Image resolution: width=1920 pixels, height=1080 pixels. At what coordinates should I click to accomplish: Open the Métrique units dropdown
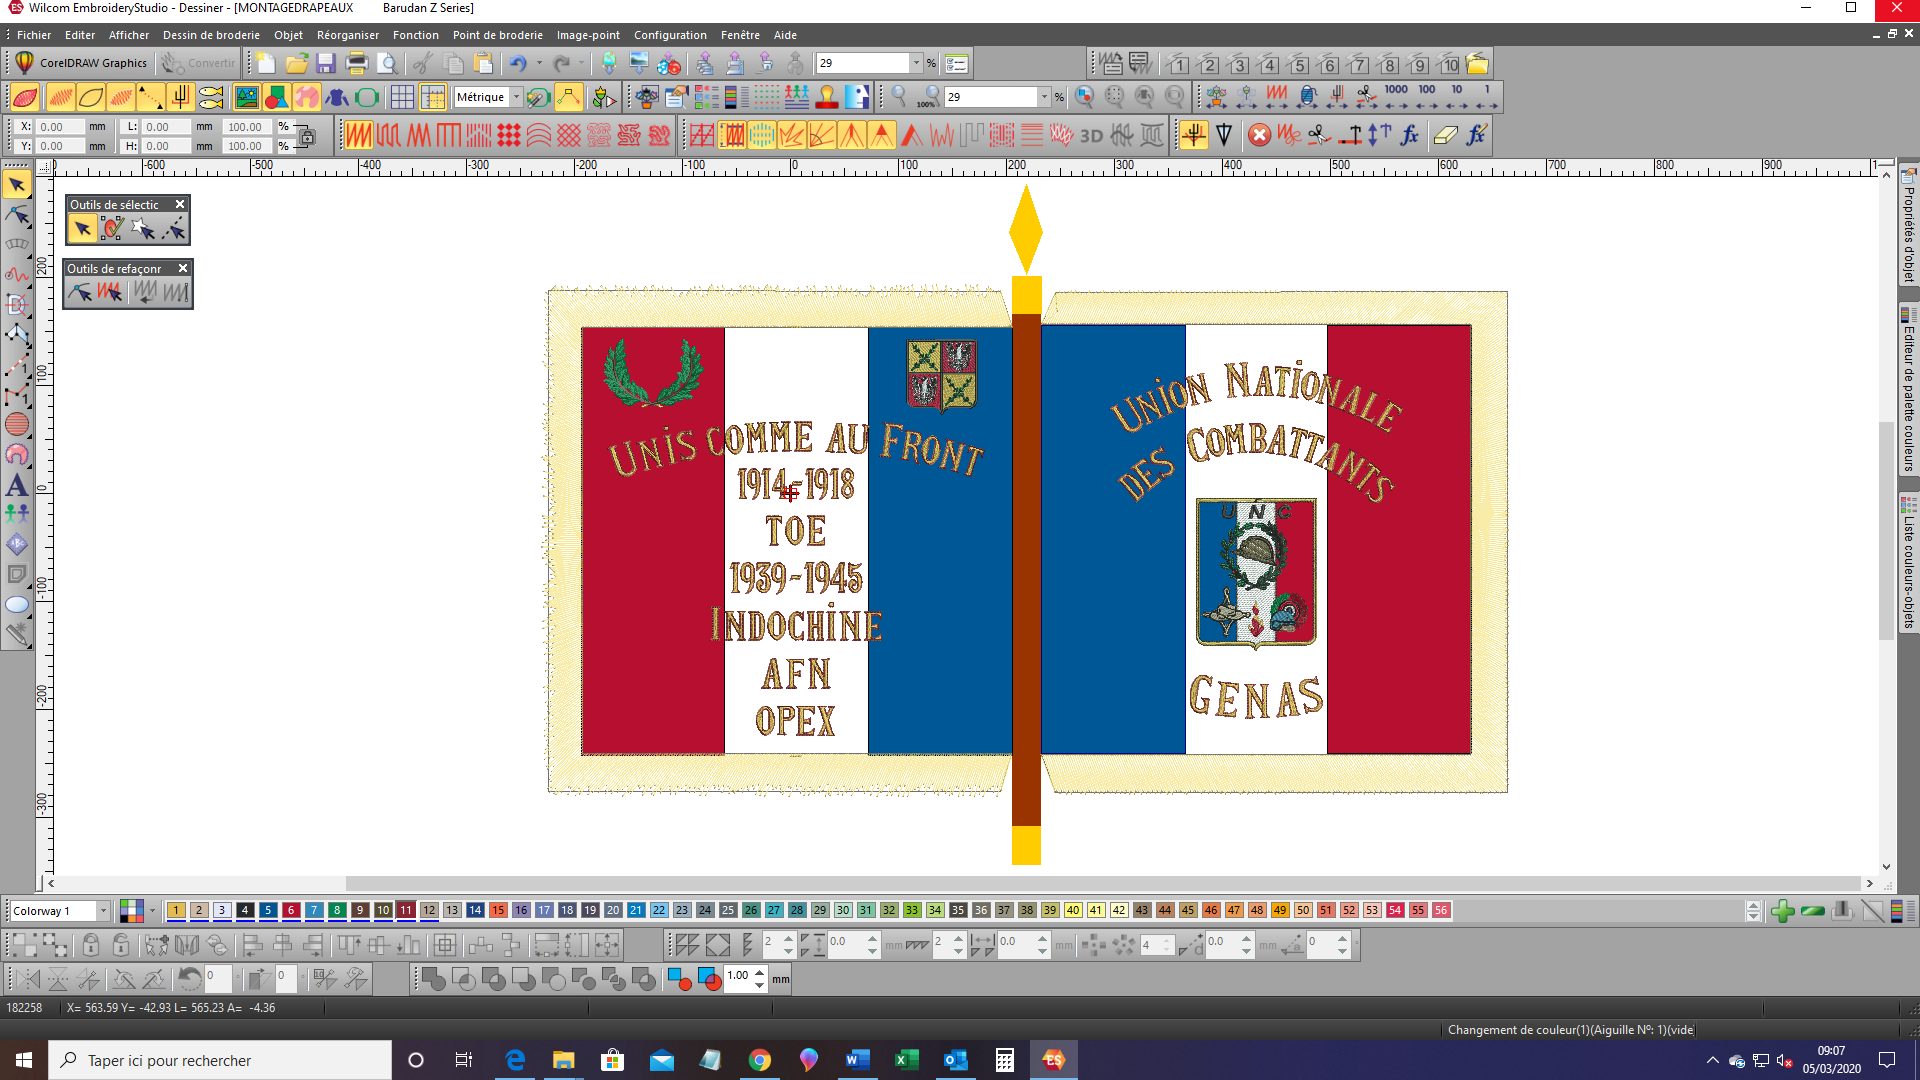[x=516, y=97]
